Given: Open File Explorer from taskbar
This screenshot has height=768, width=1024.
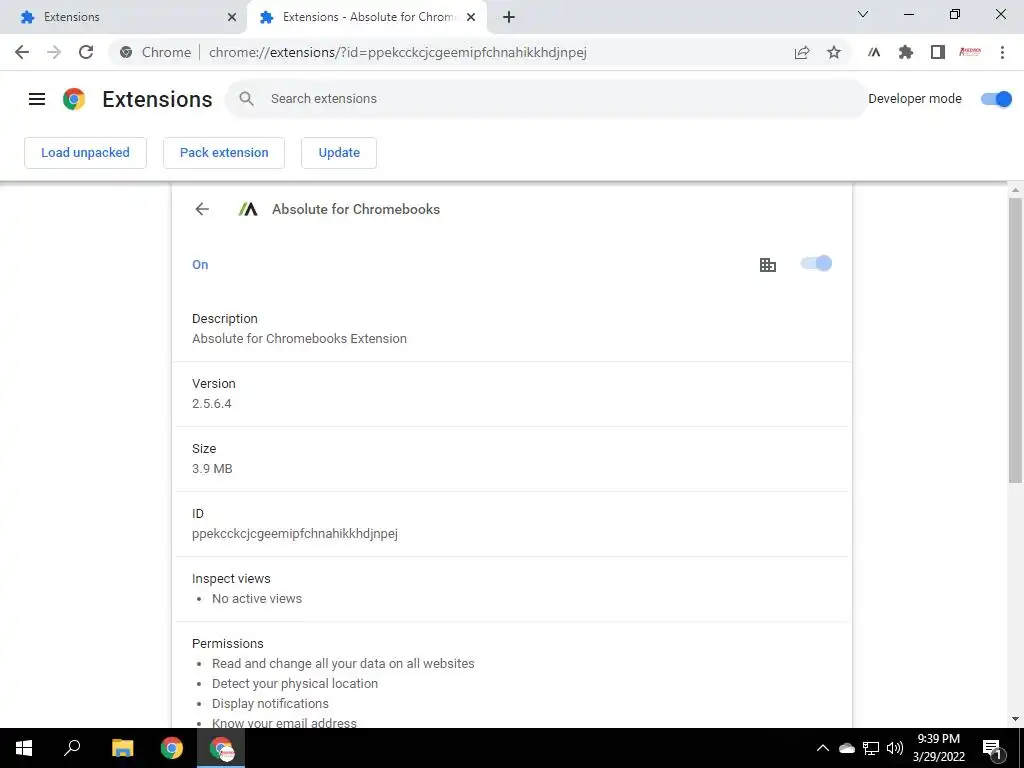Looking at the screenshot, I should (122, 748).
